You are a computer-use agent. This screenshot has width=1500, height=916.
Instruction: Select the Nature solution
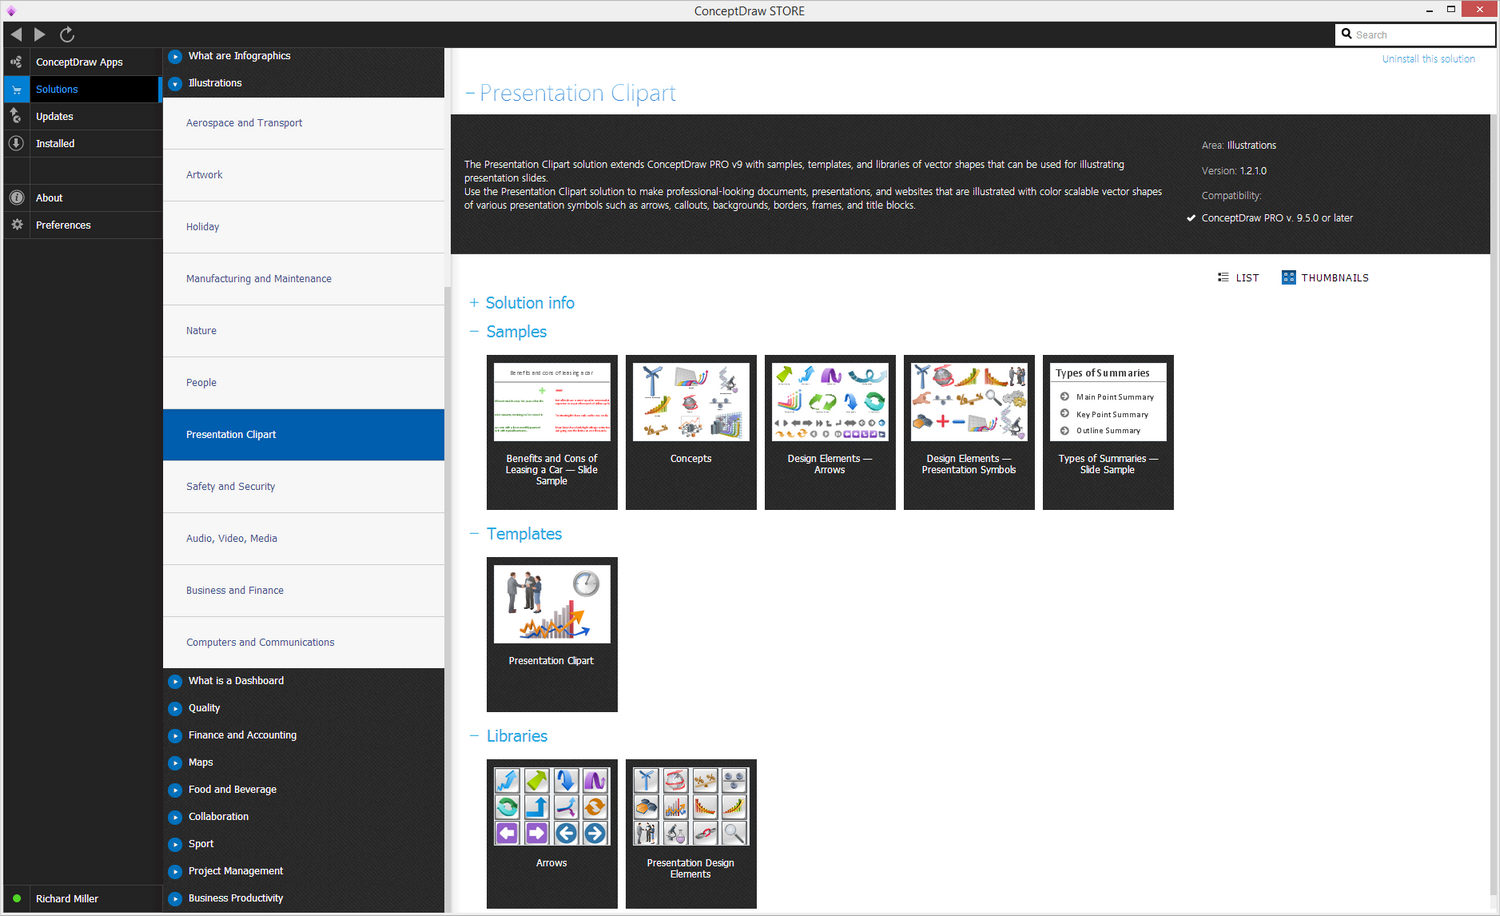coord(303,331)
